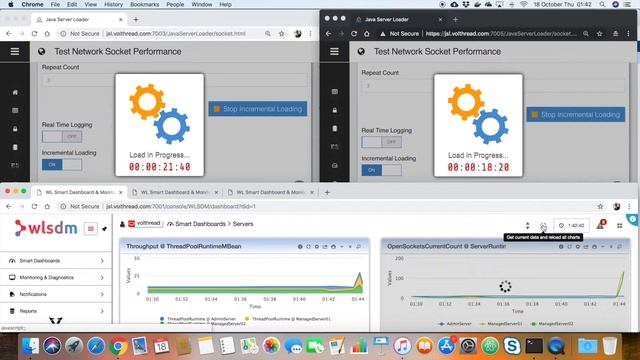This screenshot has width=640, height=360.
Task: Open Bookmarks menu in macOS menu bar
Action: (144, 4)
